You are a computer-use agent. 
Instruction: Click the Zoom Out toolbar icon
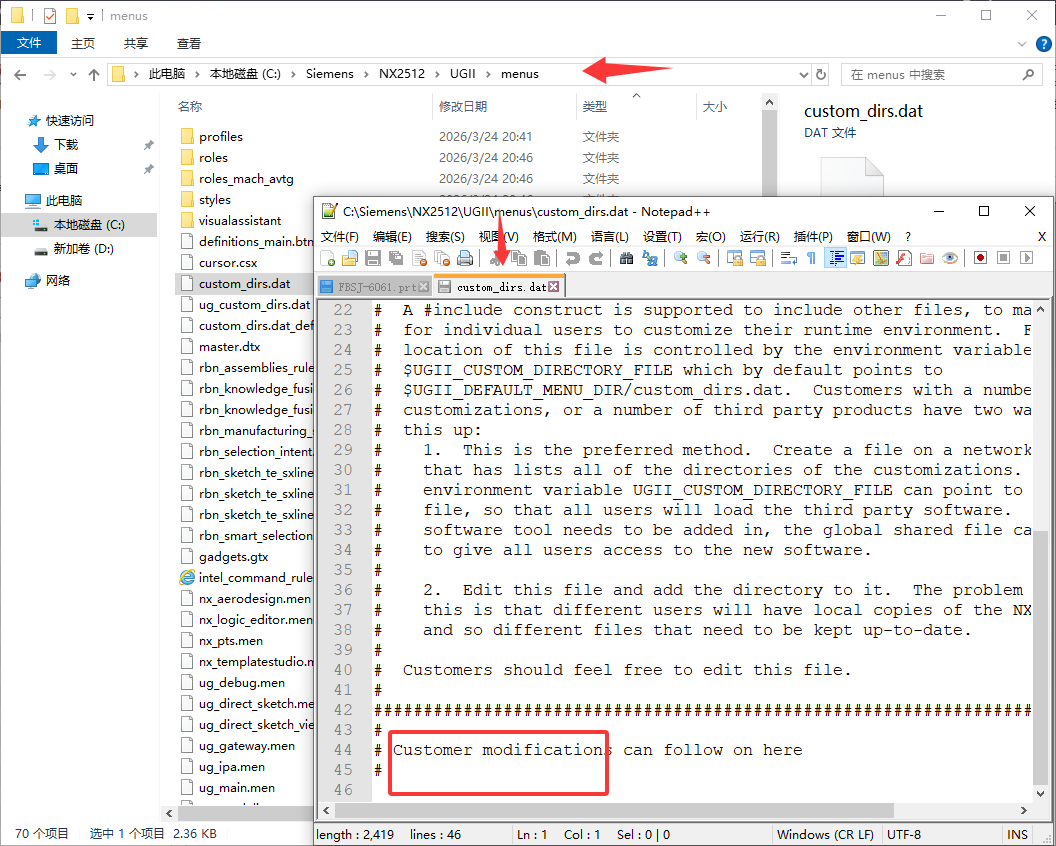(x=703, y=258)
